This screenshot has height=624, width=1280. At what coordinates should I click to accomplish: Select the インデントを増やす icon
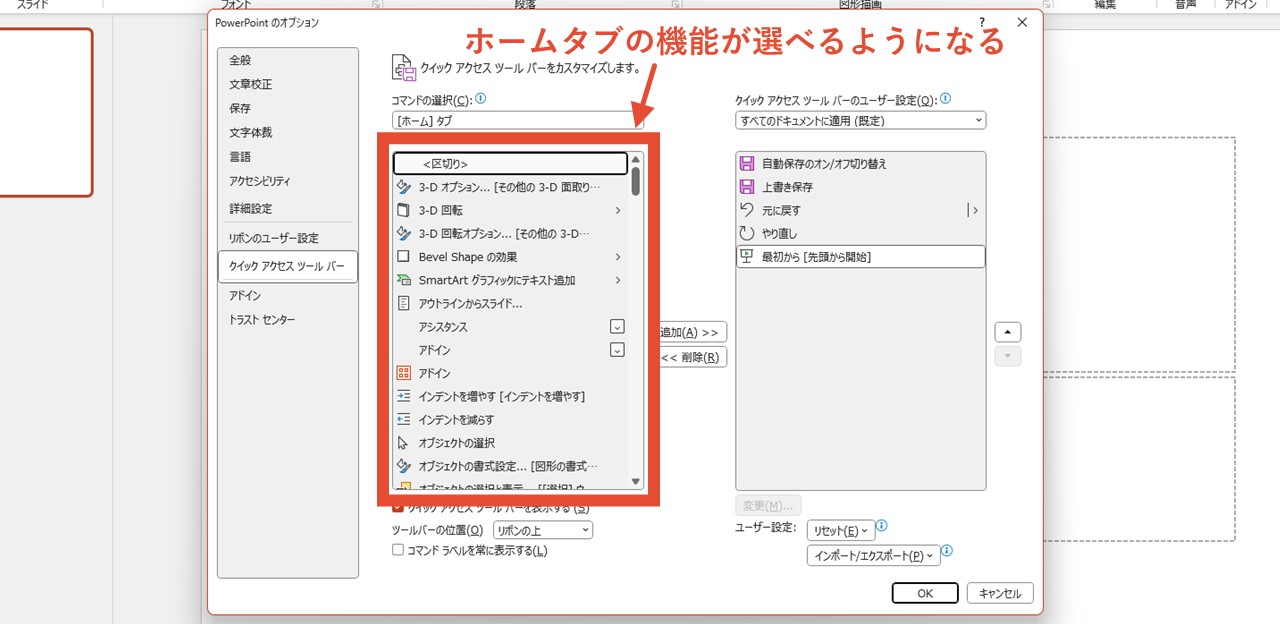[x=404, y=396]
